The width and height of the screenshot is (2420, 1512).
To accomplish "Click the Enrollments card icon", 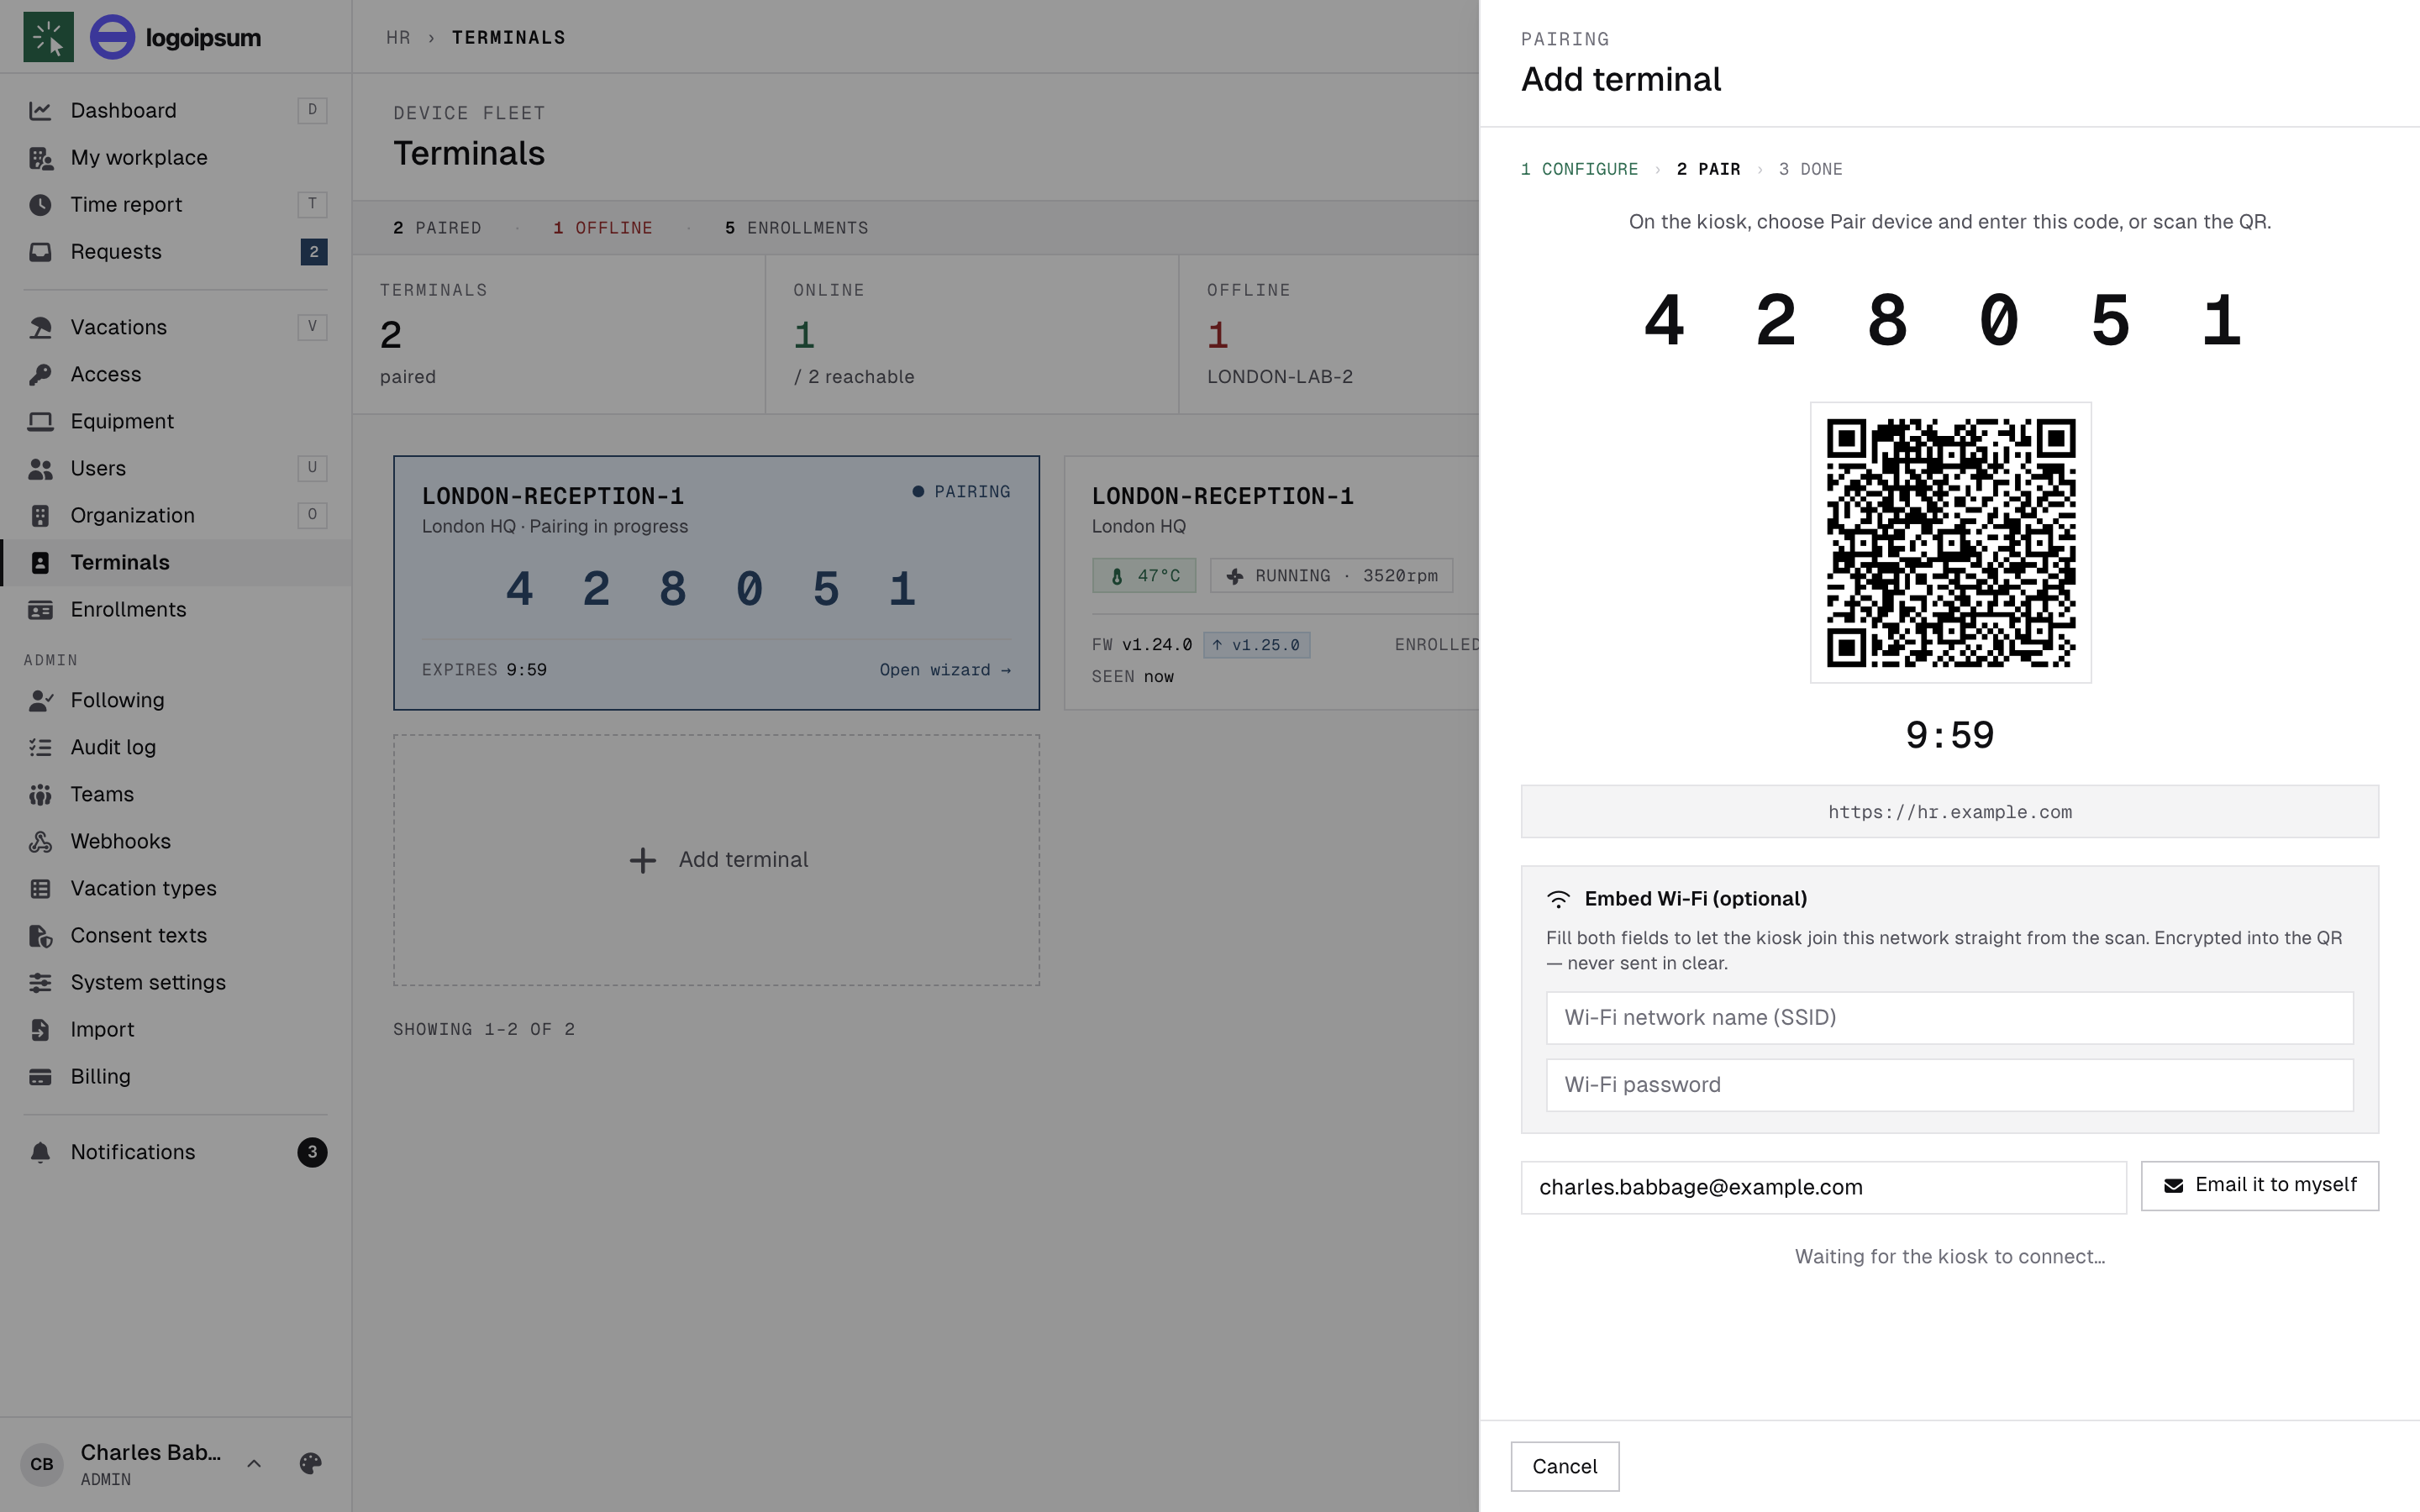I will pos(40,609).
